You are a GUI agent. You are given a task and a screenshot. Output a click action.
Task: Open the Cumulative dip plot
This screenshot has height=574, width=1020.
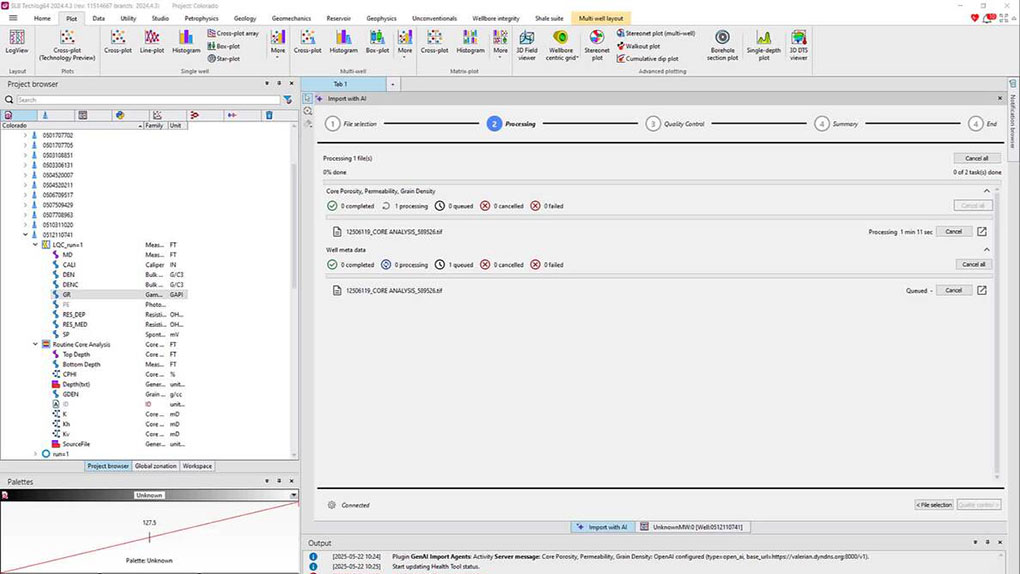point(647,59)
